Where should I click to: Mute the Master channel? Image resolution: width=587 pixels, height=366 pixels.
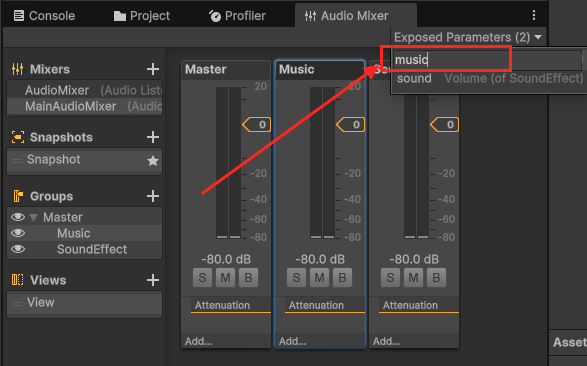[x=225, y=278]
